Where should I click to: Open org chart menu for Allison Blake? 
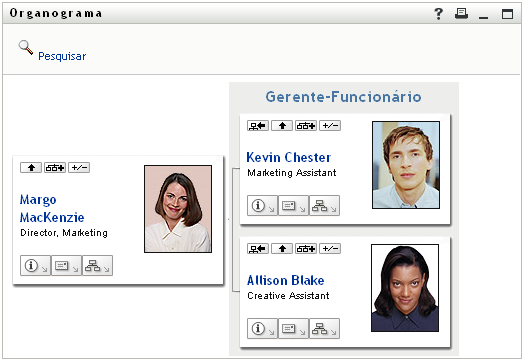pos(324,329)
